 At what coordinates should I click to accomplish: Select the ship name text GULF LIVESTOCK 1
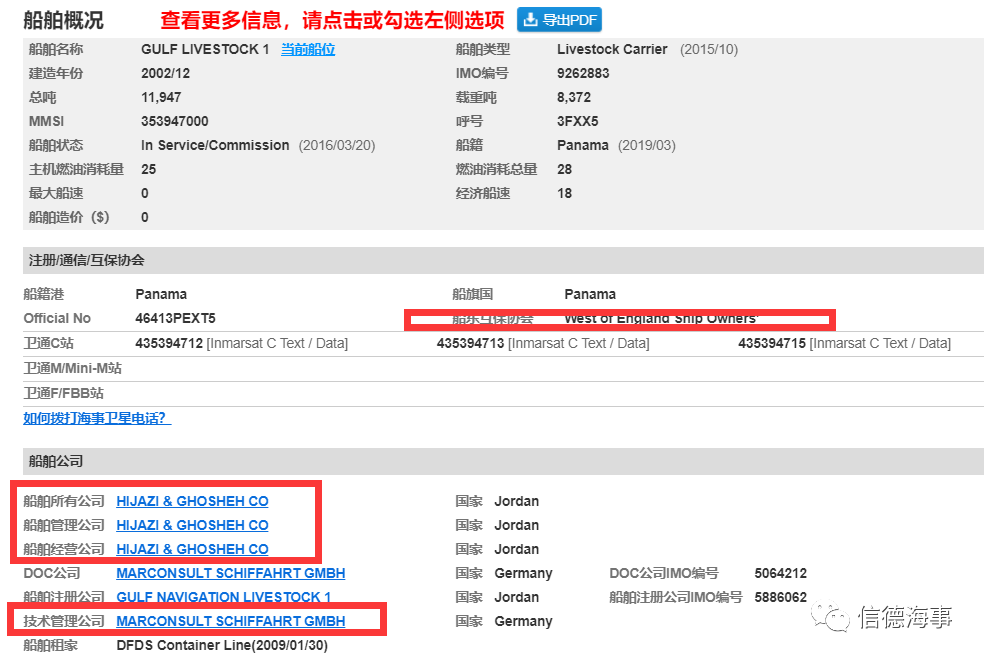tap(205, 50)
